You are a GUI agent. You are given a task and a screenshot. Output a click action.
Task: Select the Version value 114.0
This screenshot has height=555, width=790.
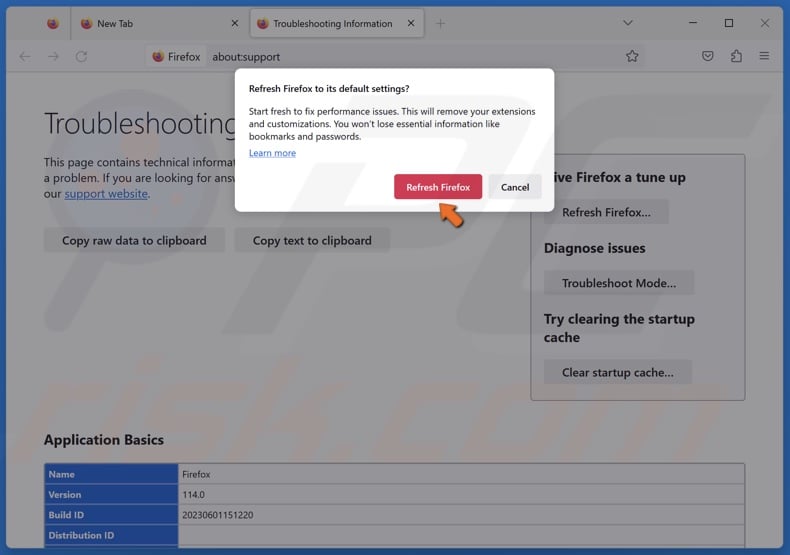pos(193,495)
